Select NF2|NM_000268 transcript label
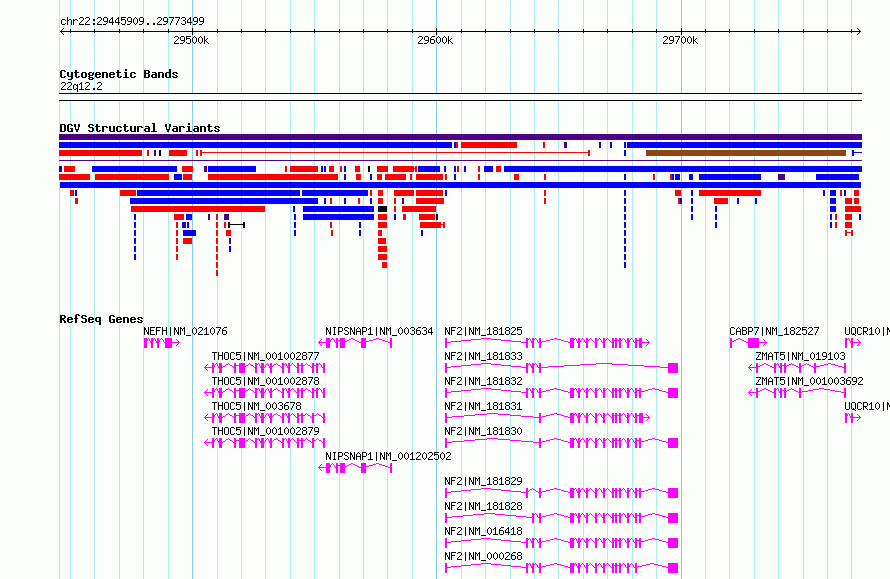Image resolution: width=890 pixels, height=579 pixels. pyautogui.click(x=483, y=556)
